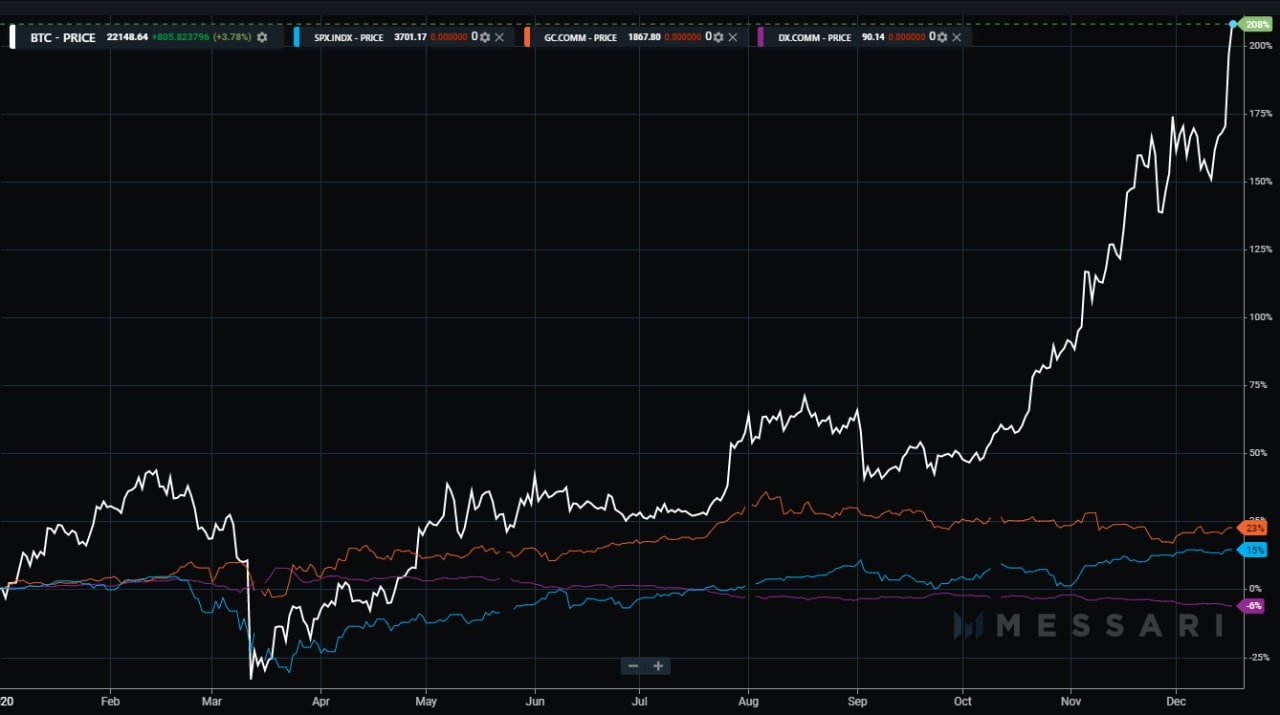Click the SPX value 3701.17
1280x715 pixels.
(410, 38)
